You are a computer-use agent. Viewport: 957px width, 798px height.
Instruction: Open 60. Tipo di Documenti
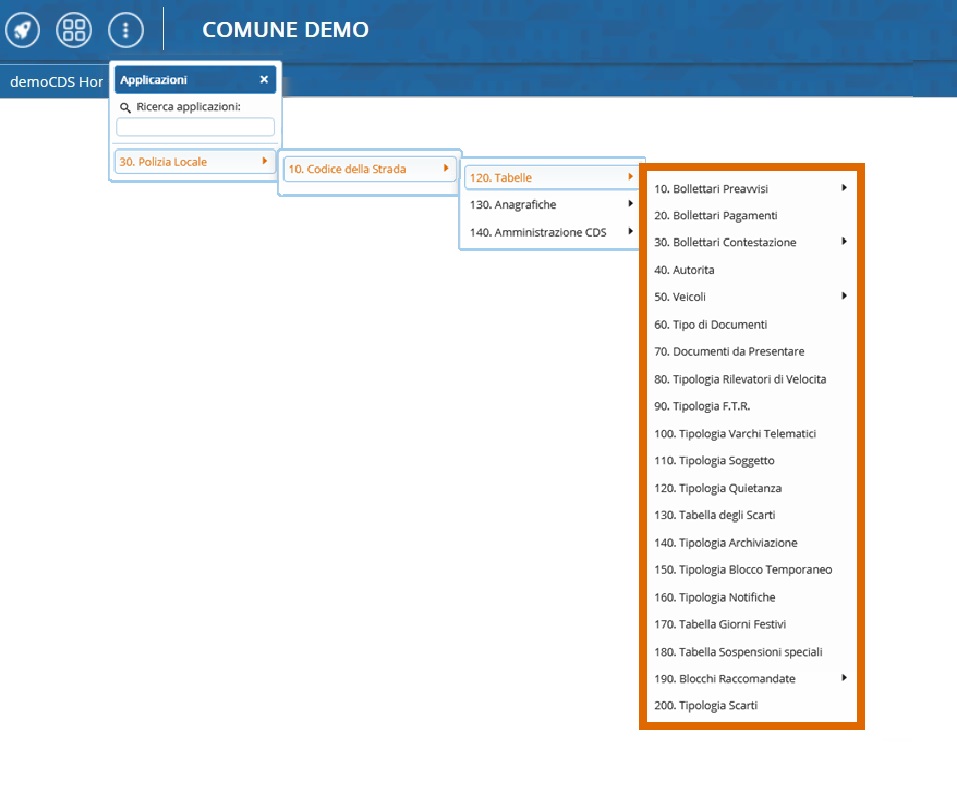[x=710, y=325]
